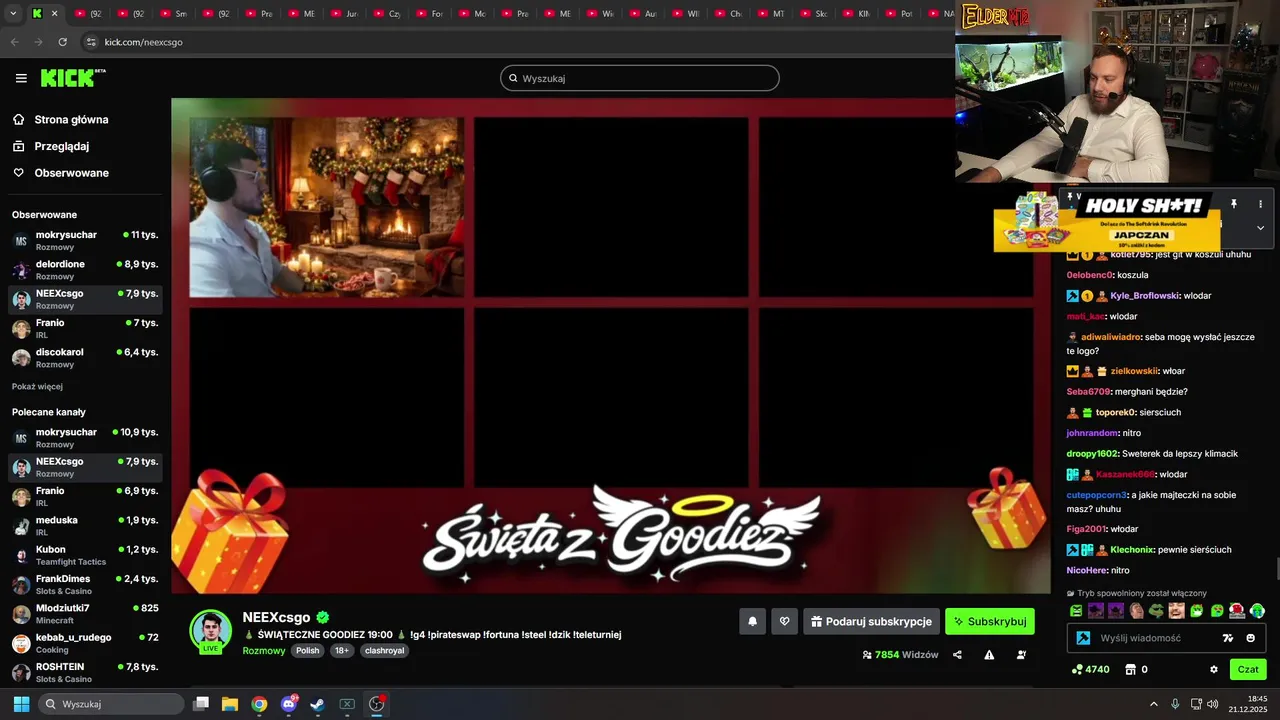The image size is (1280, 720).
Task: Open File Explorer from taskbar
Action: (230, 704)
